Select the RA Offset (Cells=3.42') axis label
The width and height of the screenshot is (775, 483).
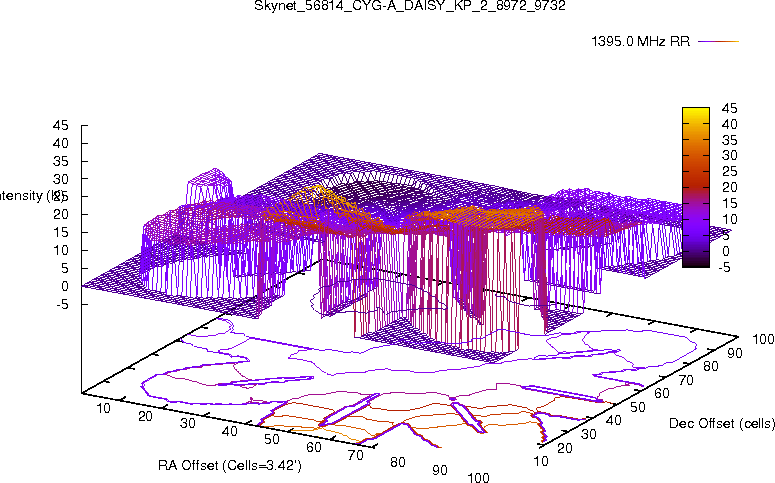(230, 465)
